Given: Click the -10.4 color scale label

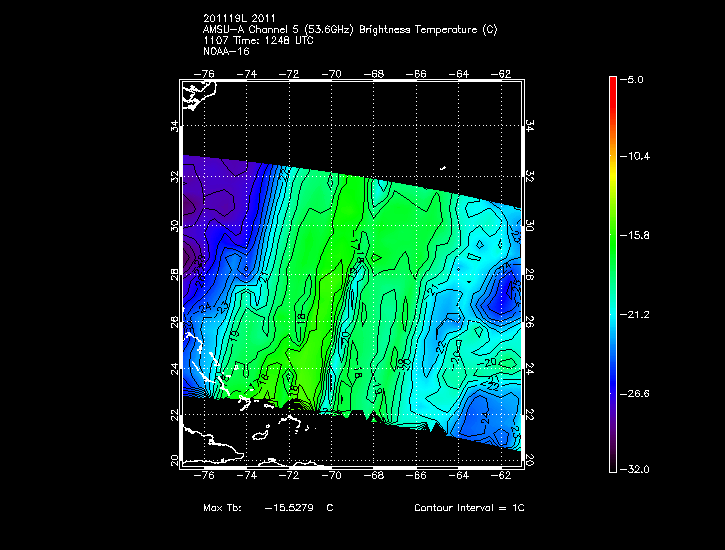Looking at the screenshot, I should point(635,156).
